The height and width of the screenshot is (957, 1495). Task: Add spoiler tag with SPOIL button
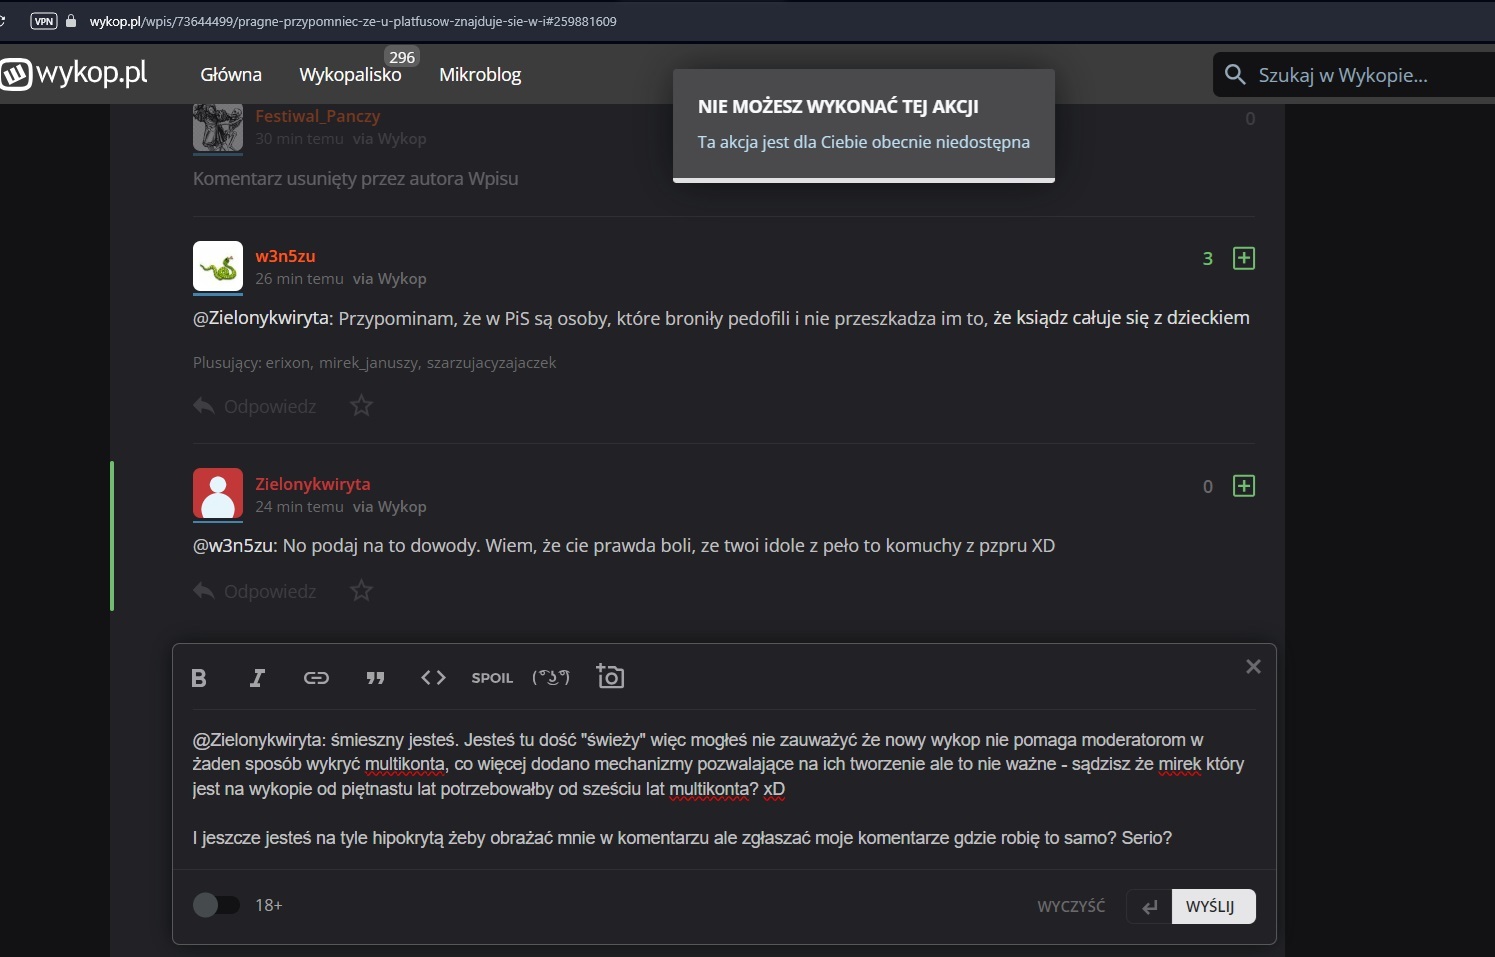(492, 678)
